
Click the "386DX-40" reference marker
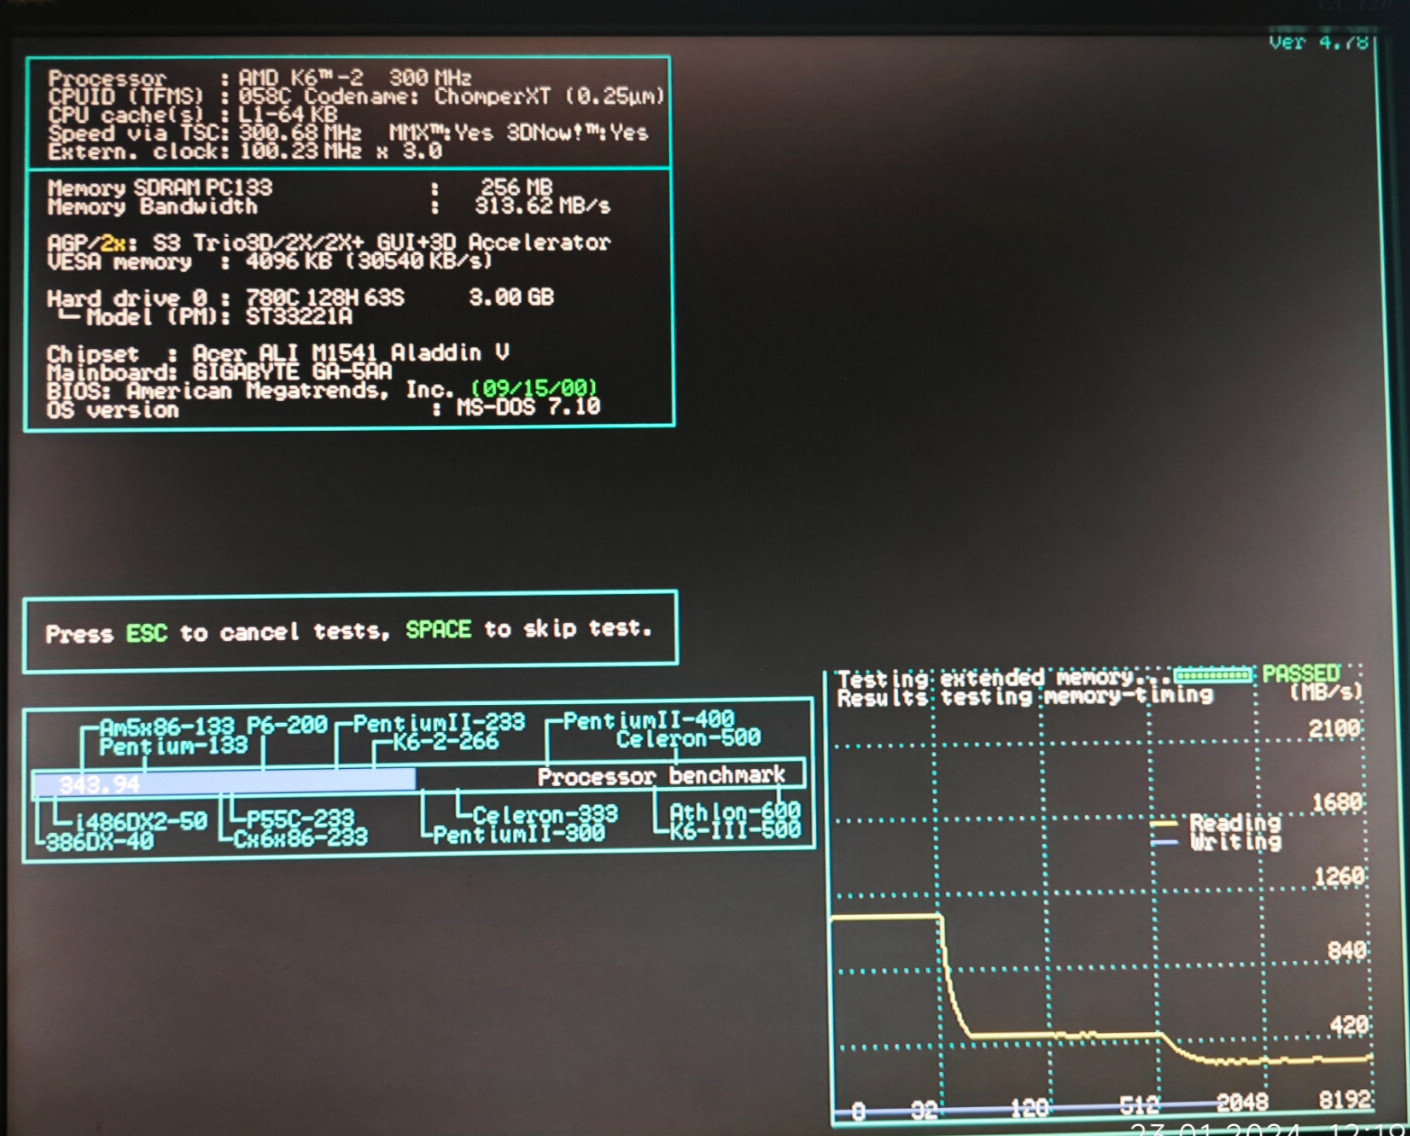pos(100,841)
